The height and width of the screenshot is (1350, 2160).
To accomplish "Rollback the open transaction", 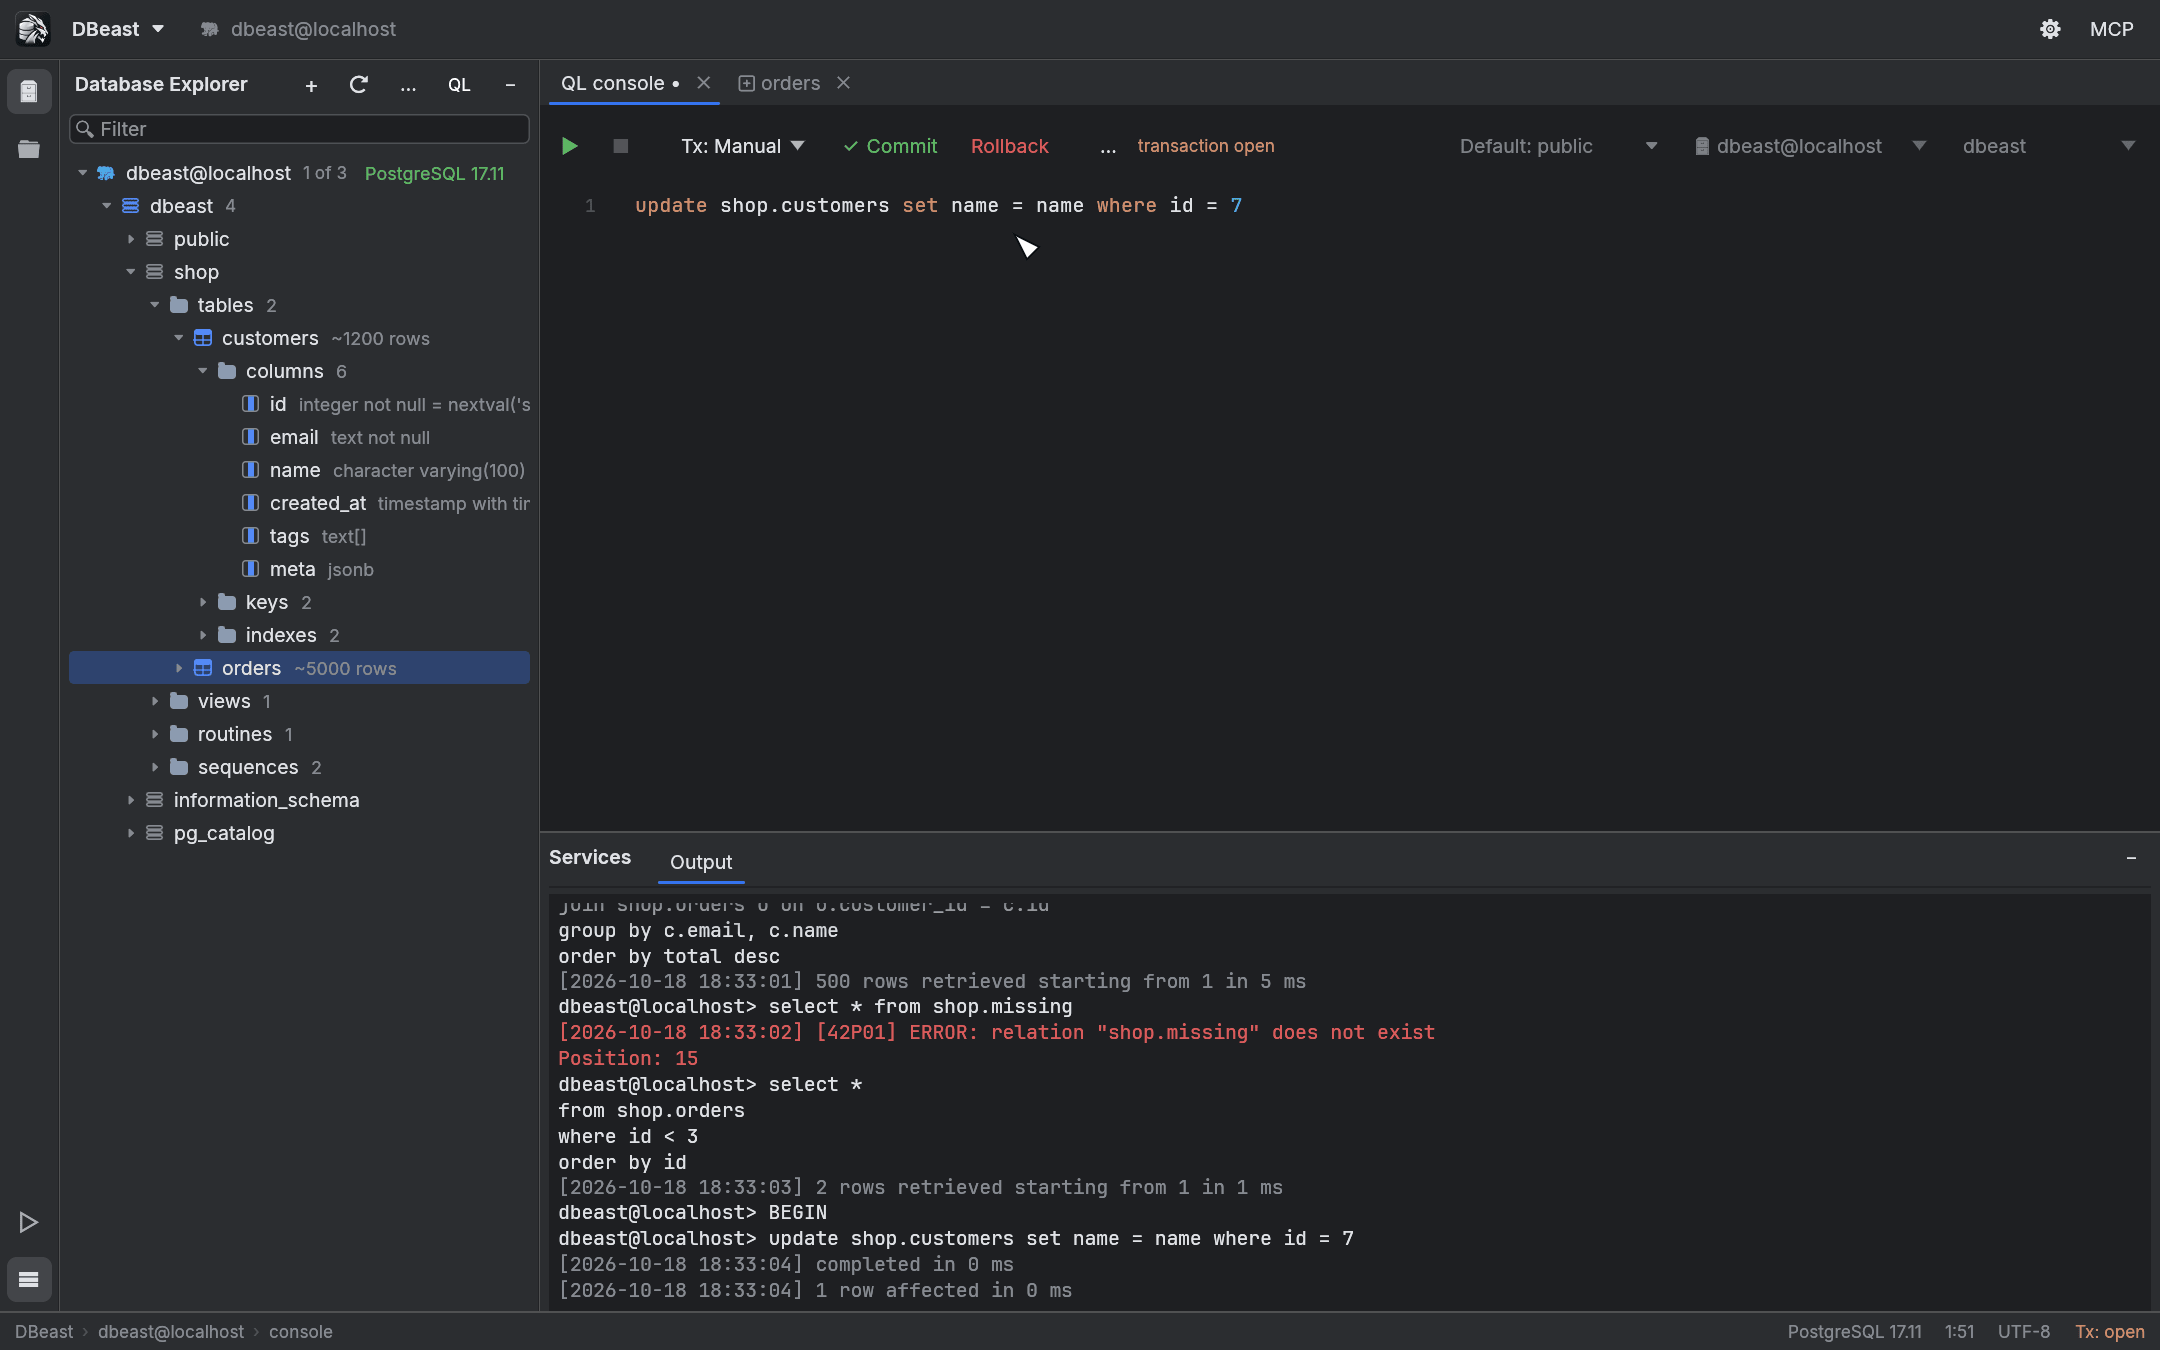I will pos(1010,146).
